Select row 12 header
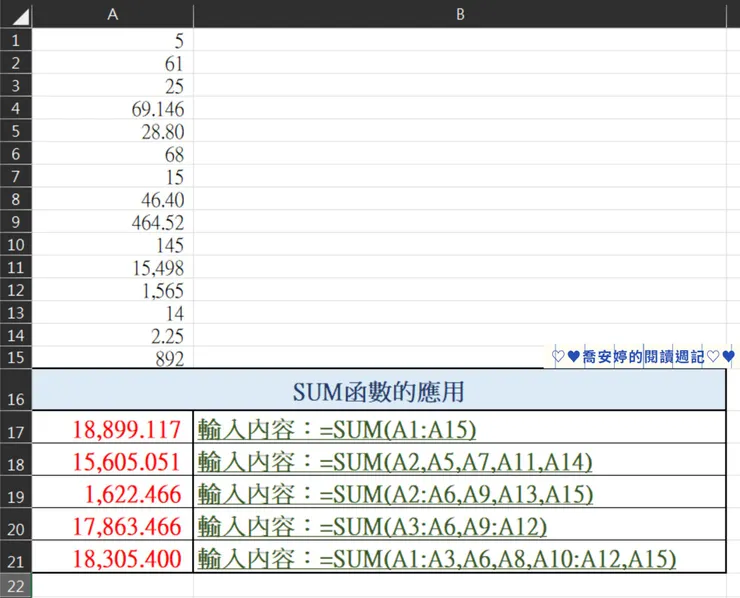 [x=16, y=289]
